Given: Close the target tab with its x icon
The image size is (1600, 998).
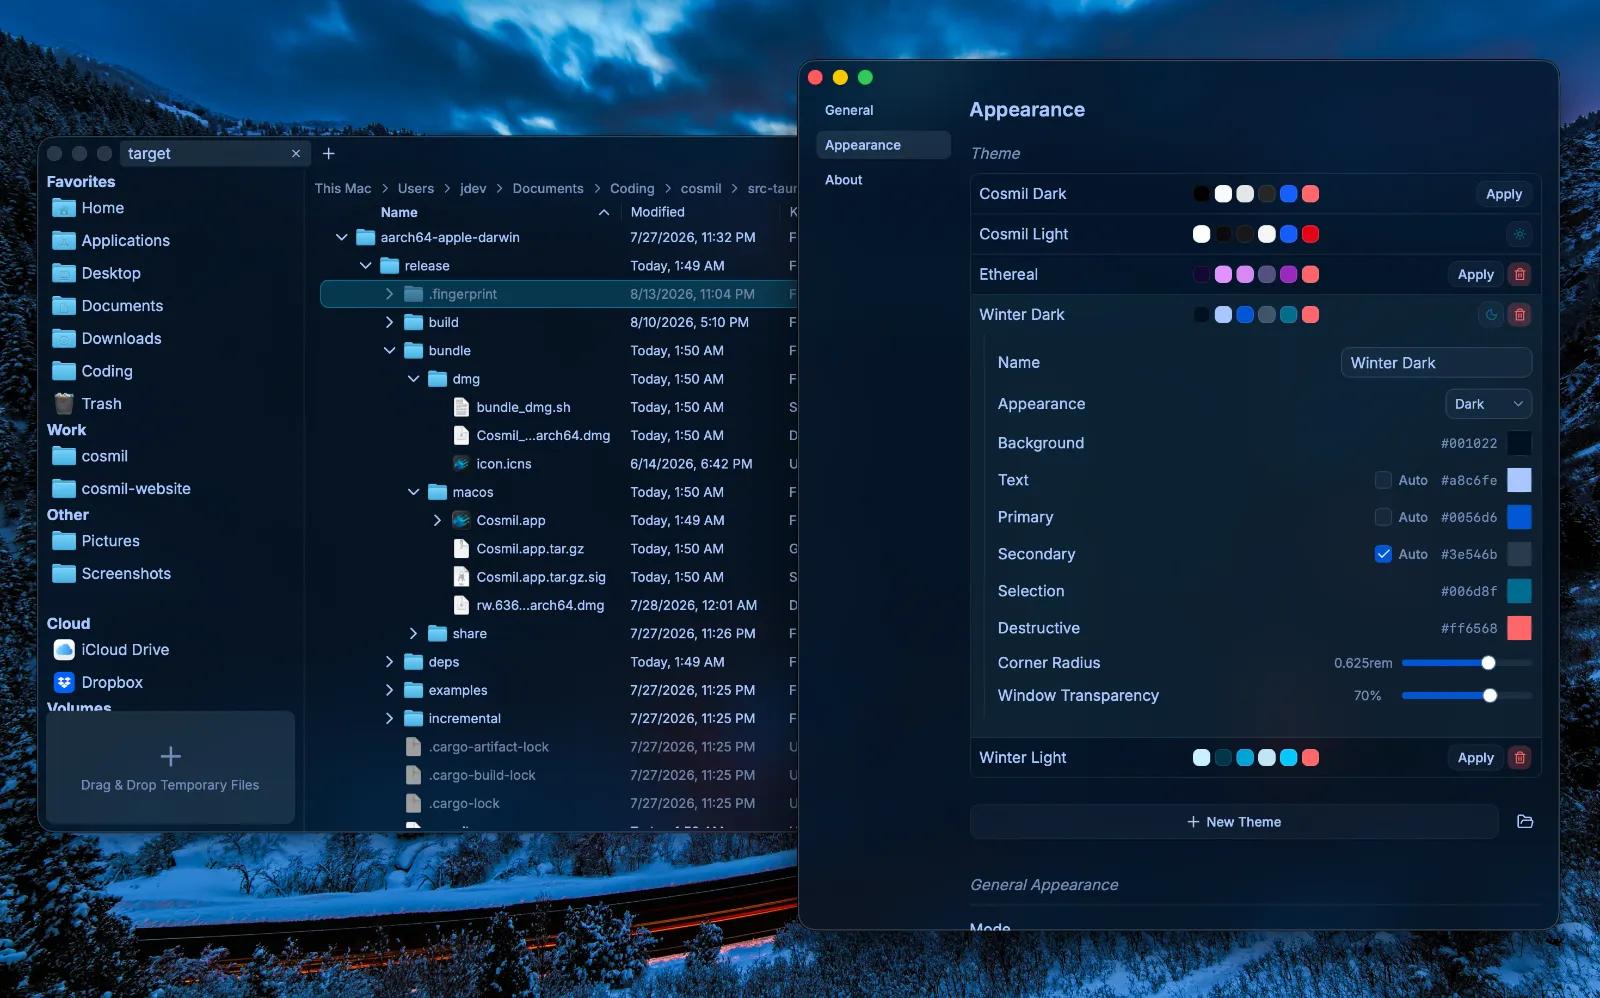Looking at the screenshot, I should tap(296, 154).
